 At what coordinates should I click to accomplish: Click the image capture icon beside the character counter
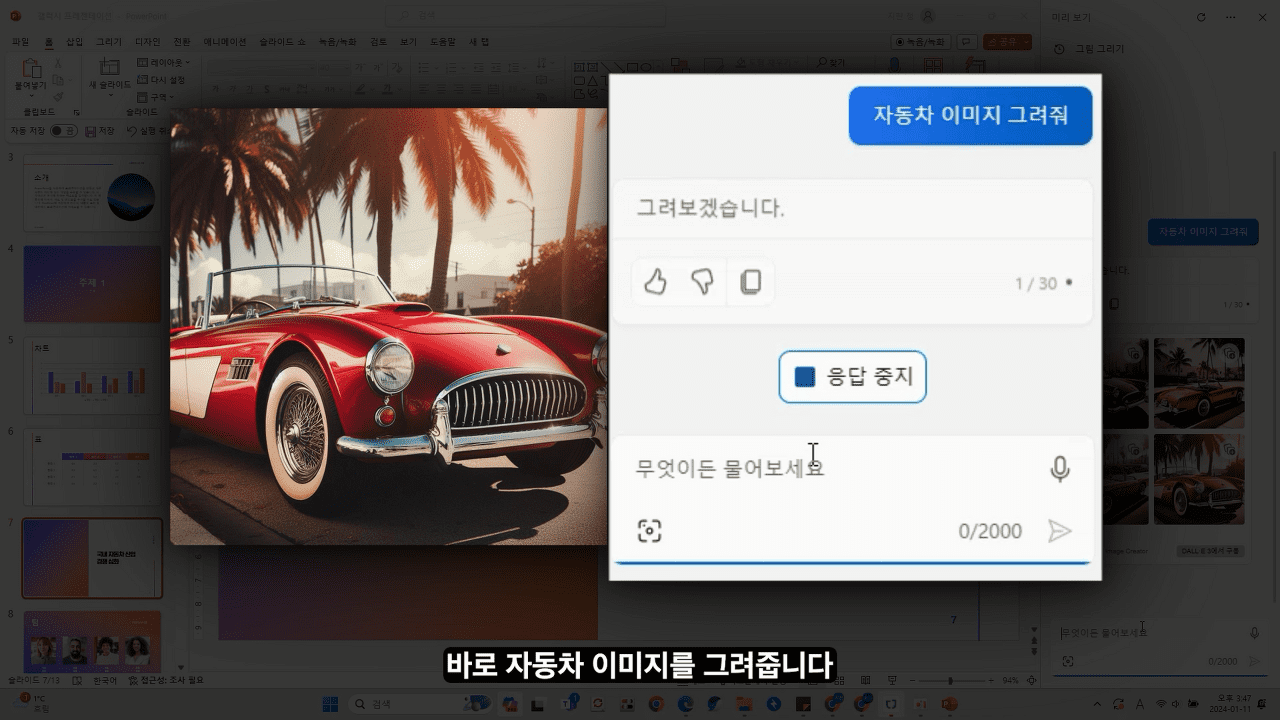point(650,531)
